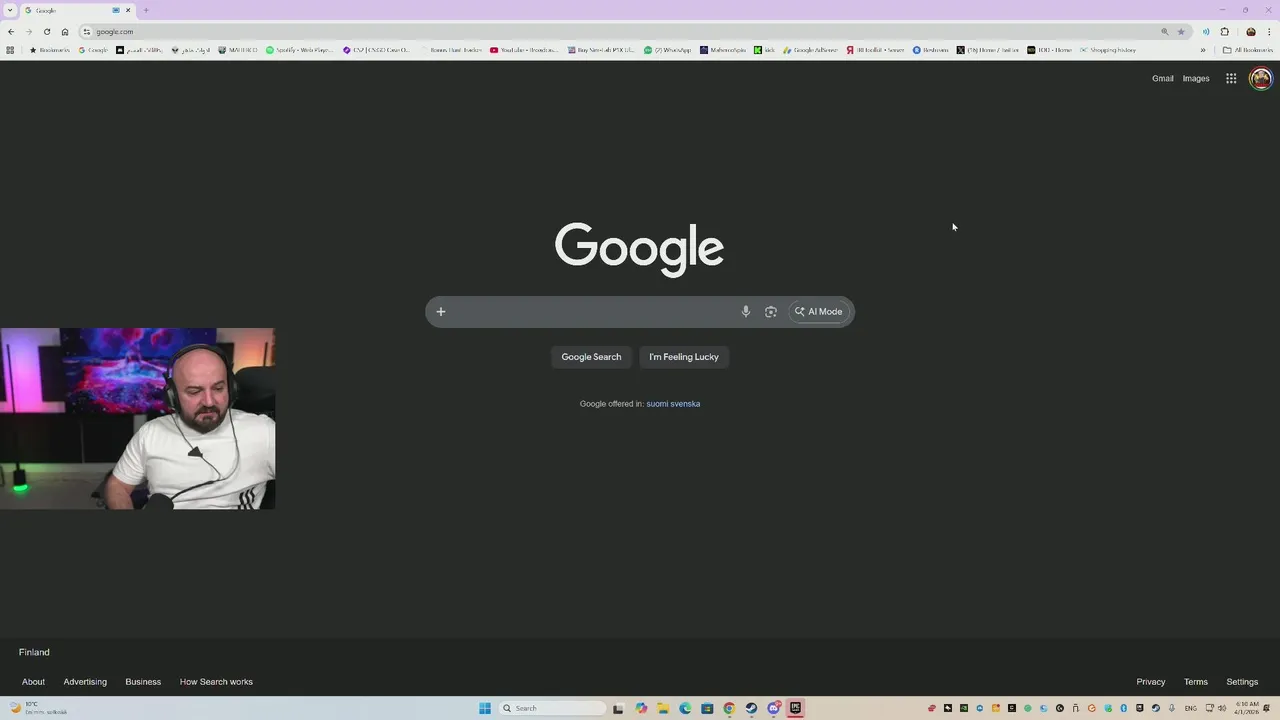Open a new tab
The width and height of the screenshot is (1280, 720).
tap(146, 10)
